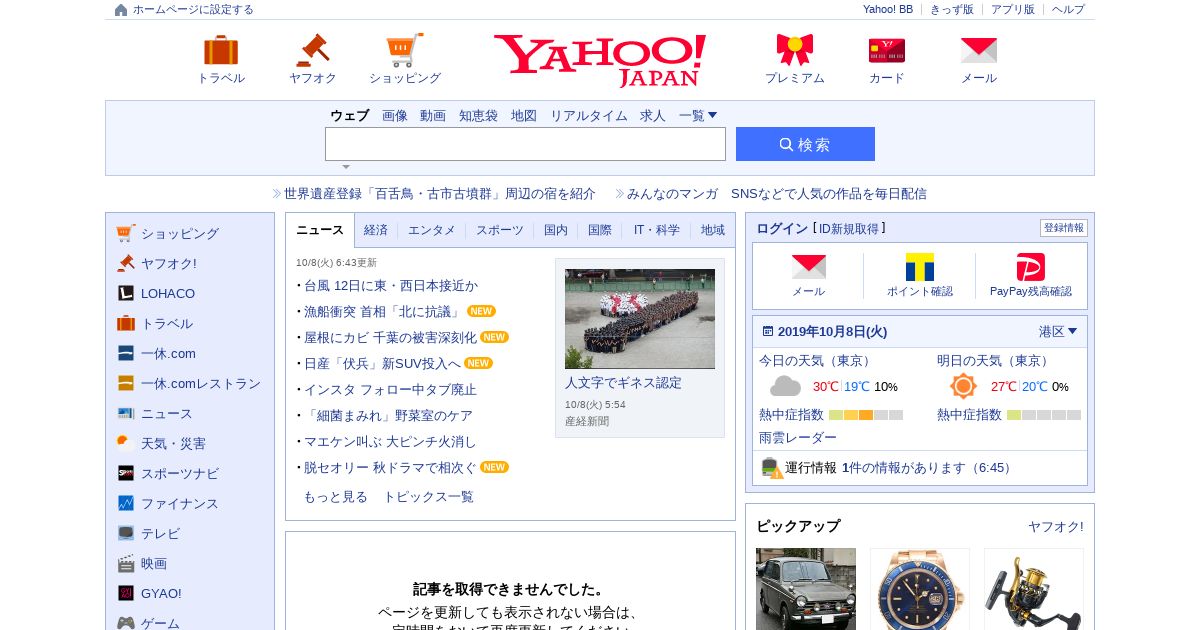The width and height of the screenshot is (1200, 630).
Task: Open the Yahoo Auctions gavel icon in header
Action: (313, 50)
